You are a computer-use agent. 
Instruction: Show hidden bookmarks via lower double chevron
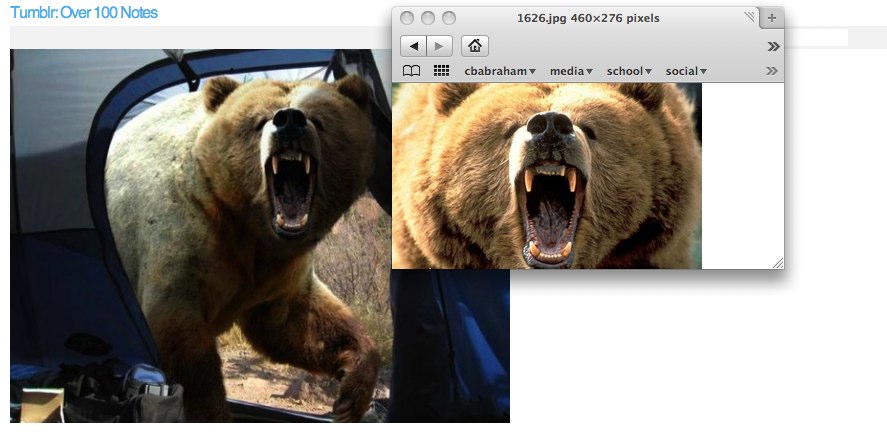[x=772, y=71]
